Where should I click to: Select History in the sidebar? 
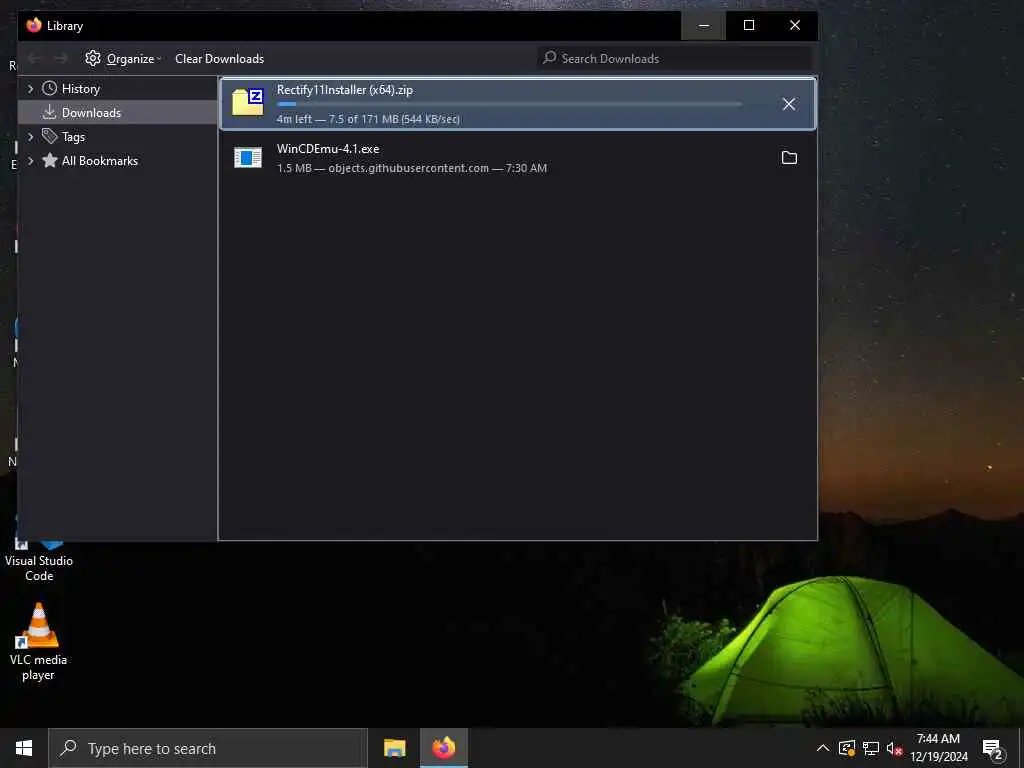coord(118,89)
